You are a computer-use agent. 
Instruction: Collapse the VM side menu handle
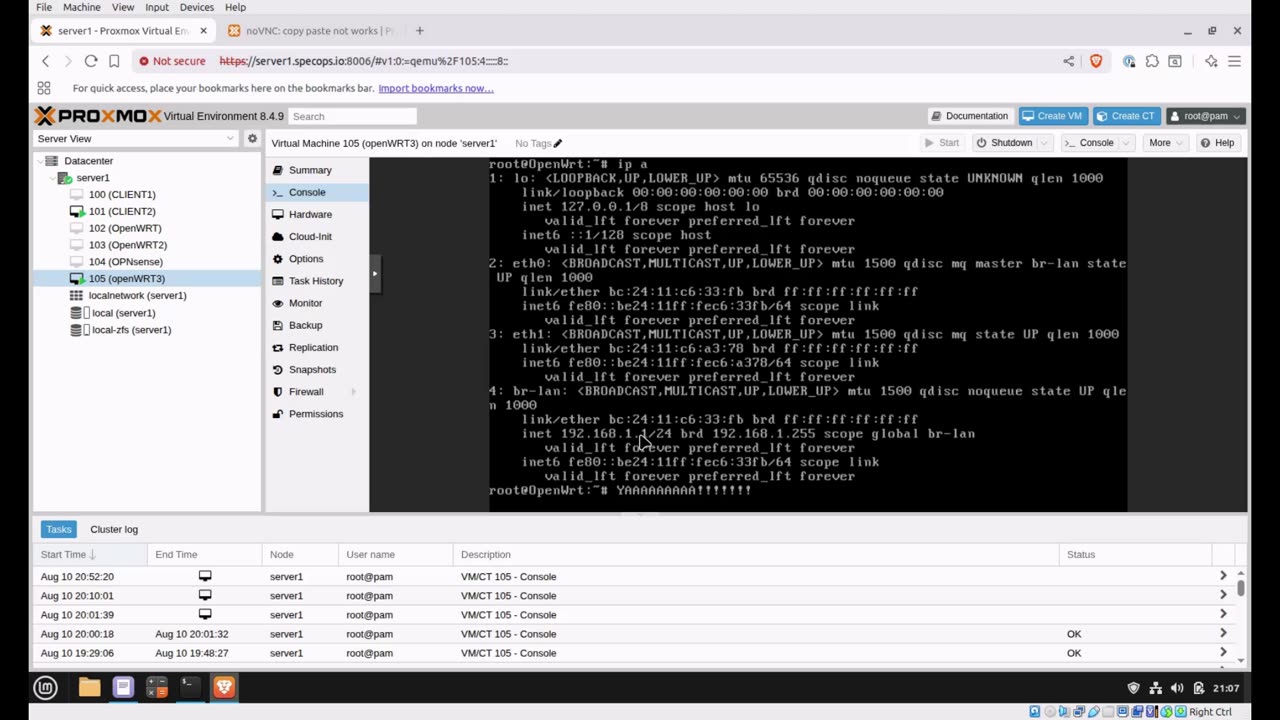[375, 273]
